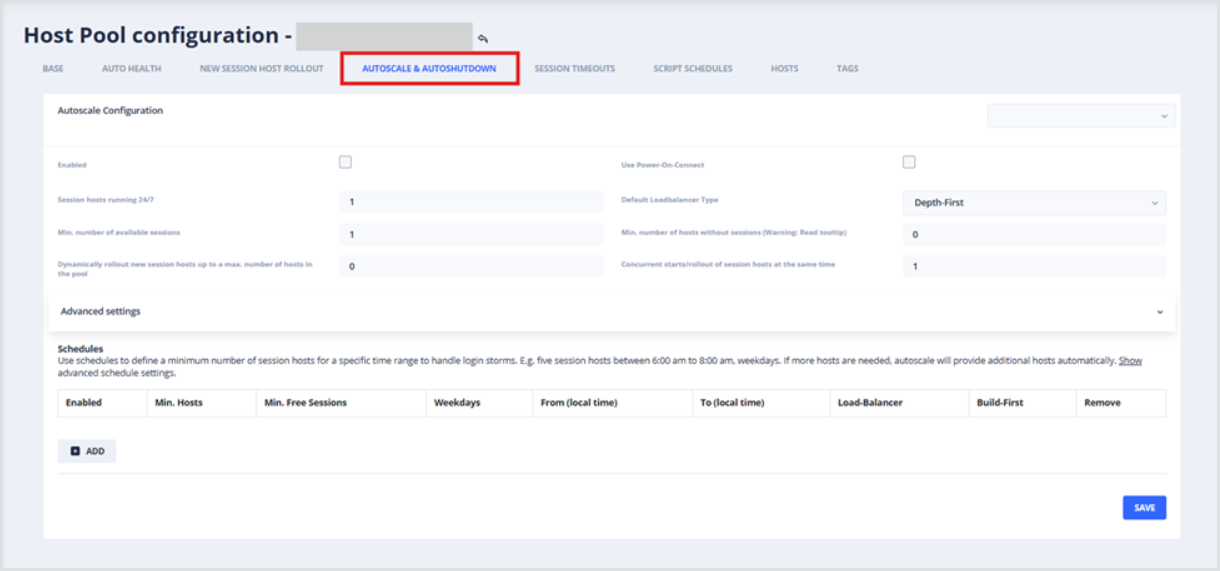This screenshot has height=571, width=1220.
Task: Save the host pool configuration
Action: (1144, 508)
